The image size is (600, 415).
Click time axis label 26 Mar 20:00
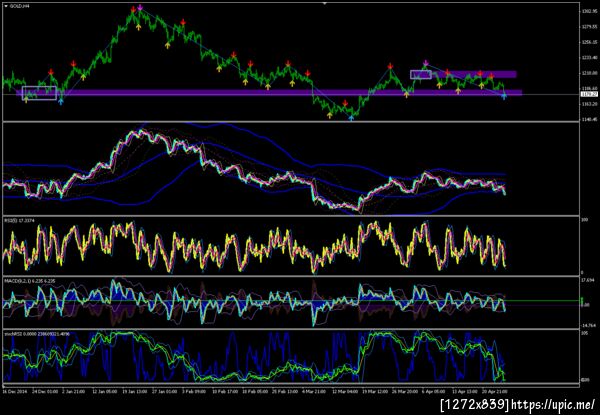404,392
